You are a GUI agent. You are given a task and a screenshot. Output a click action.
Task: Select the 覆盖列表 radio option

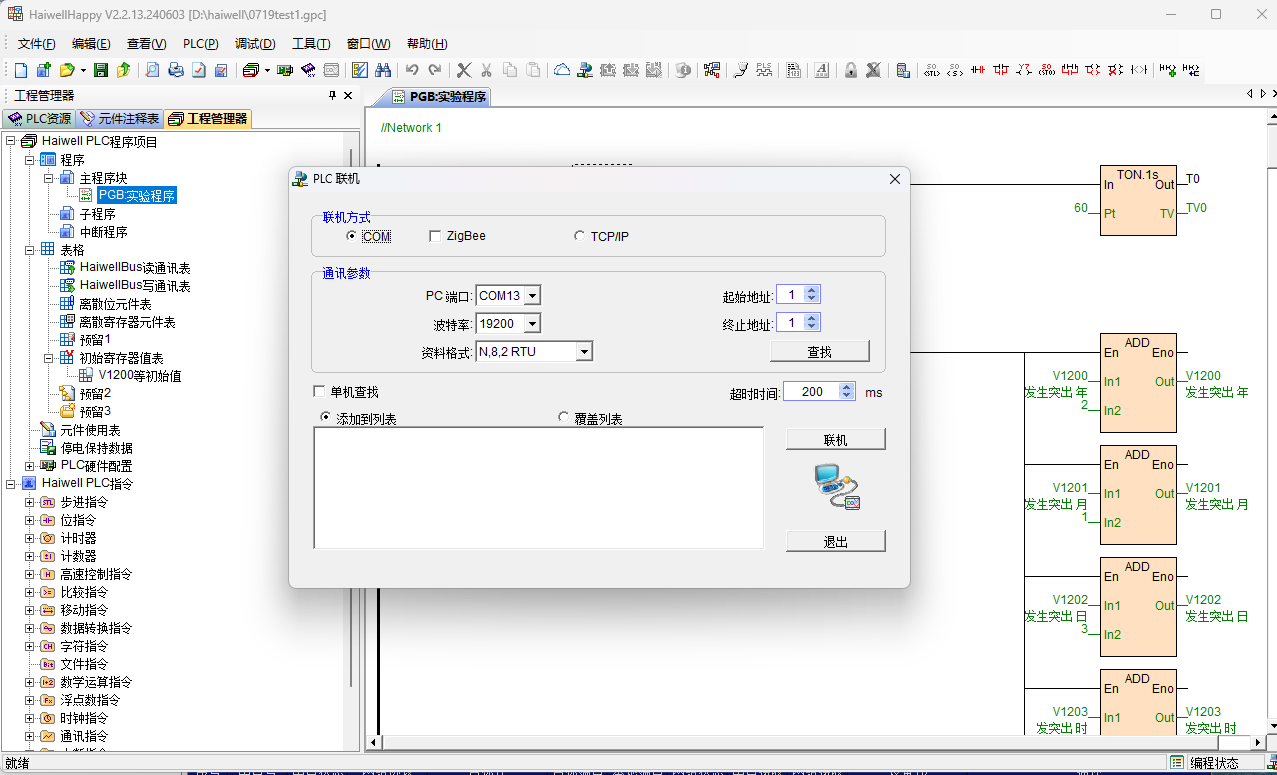coord(564,417)
